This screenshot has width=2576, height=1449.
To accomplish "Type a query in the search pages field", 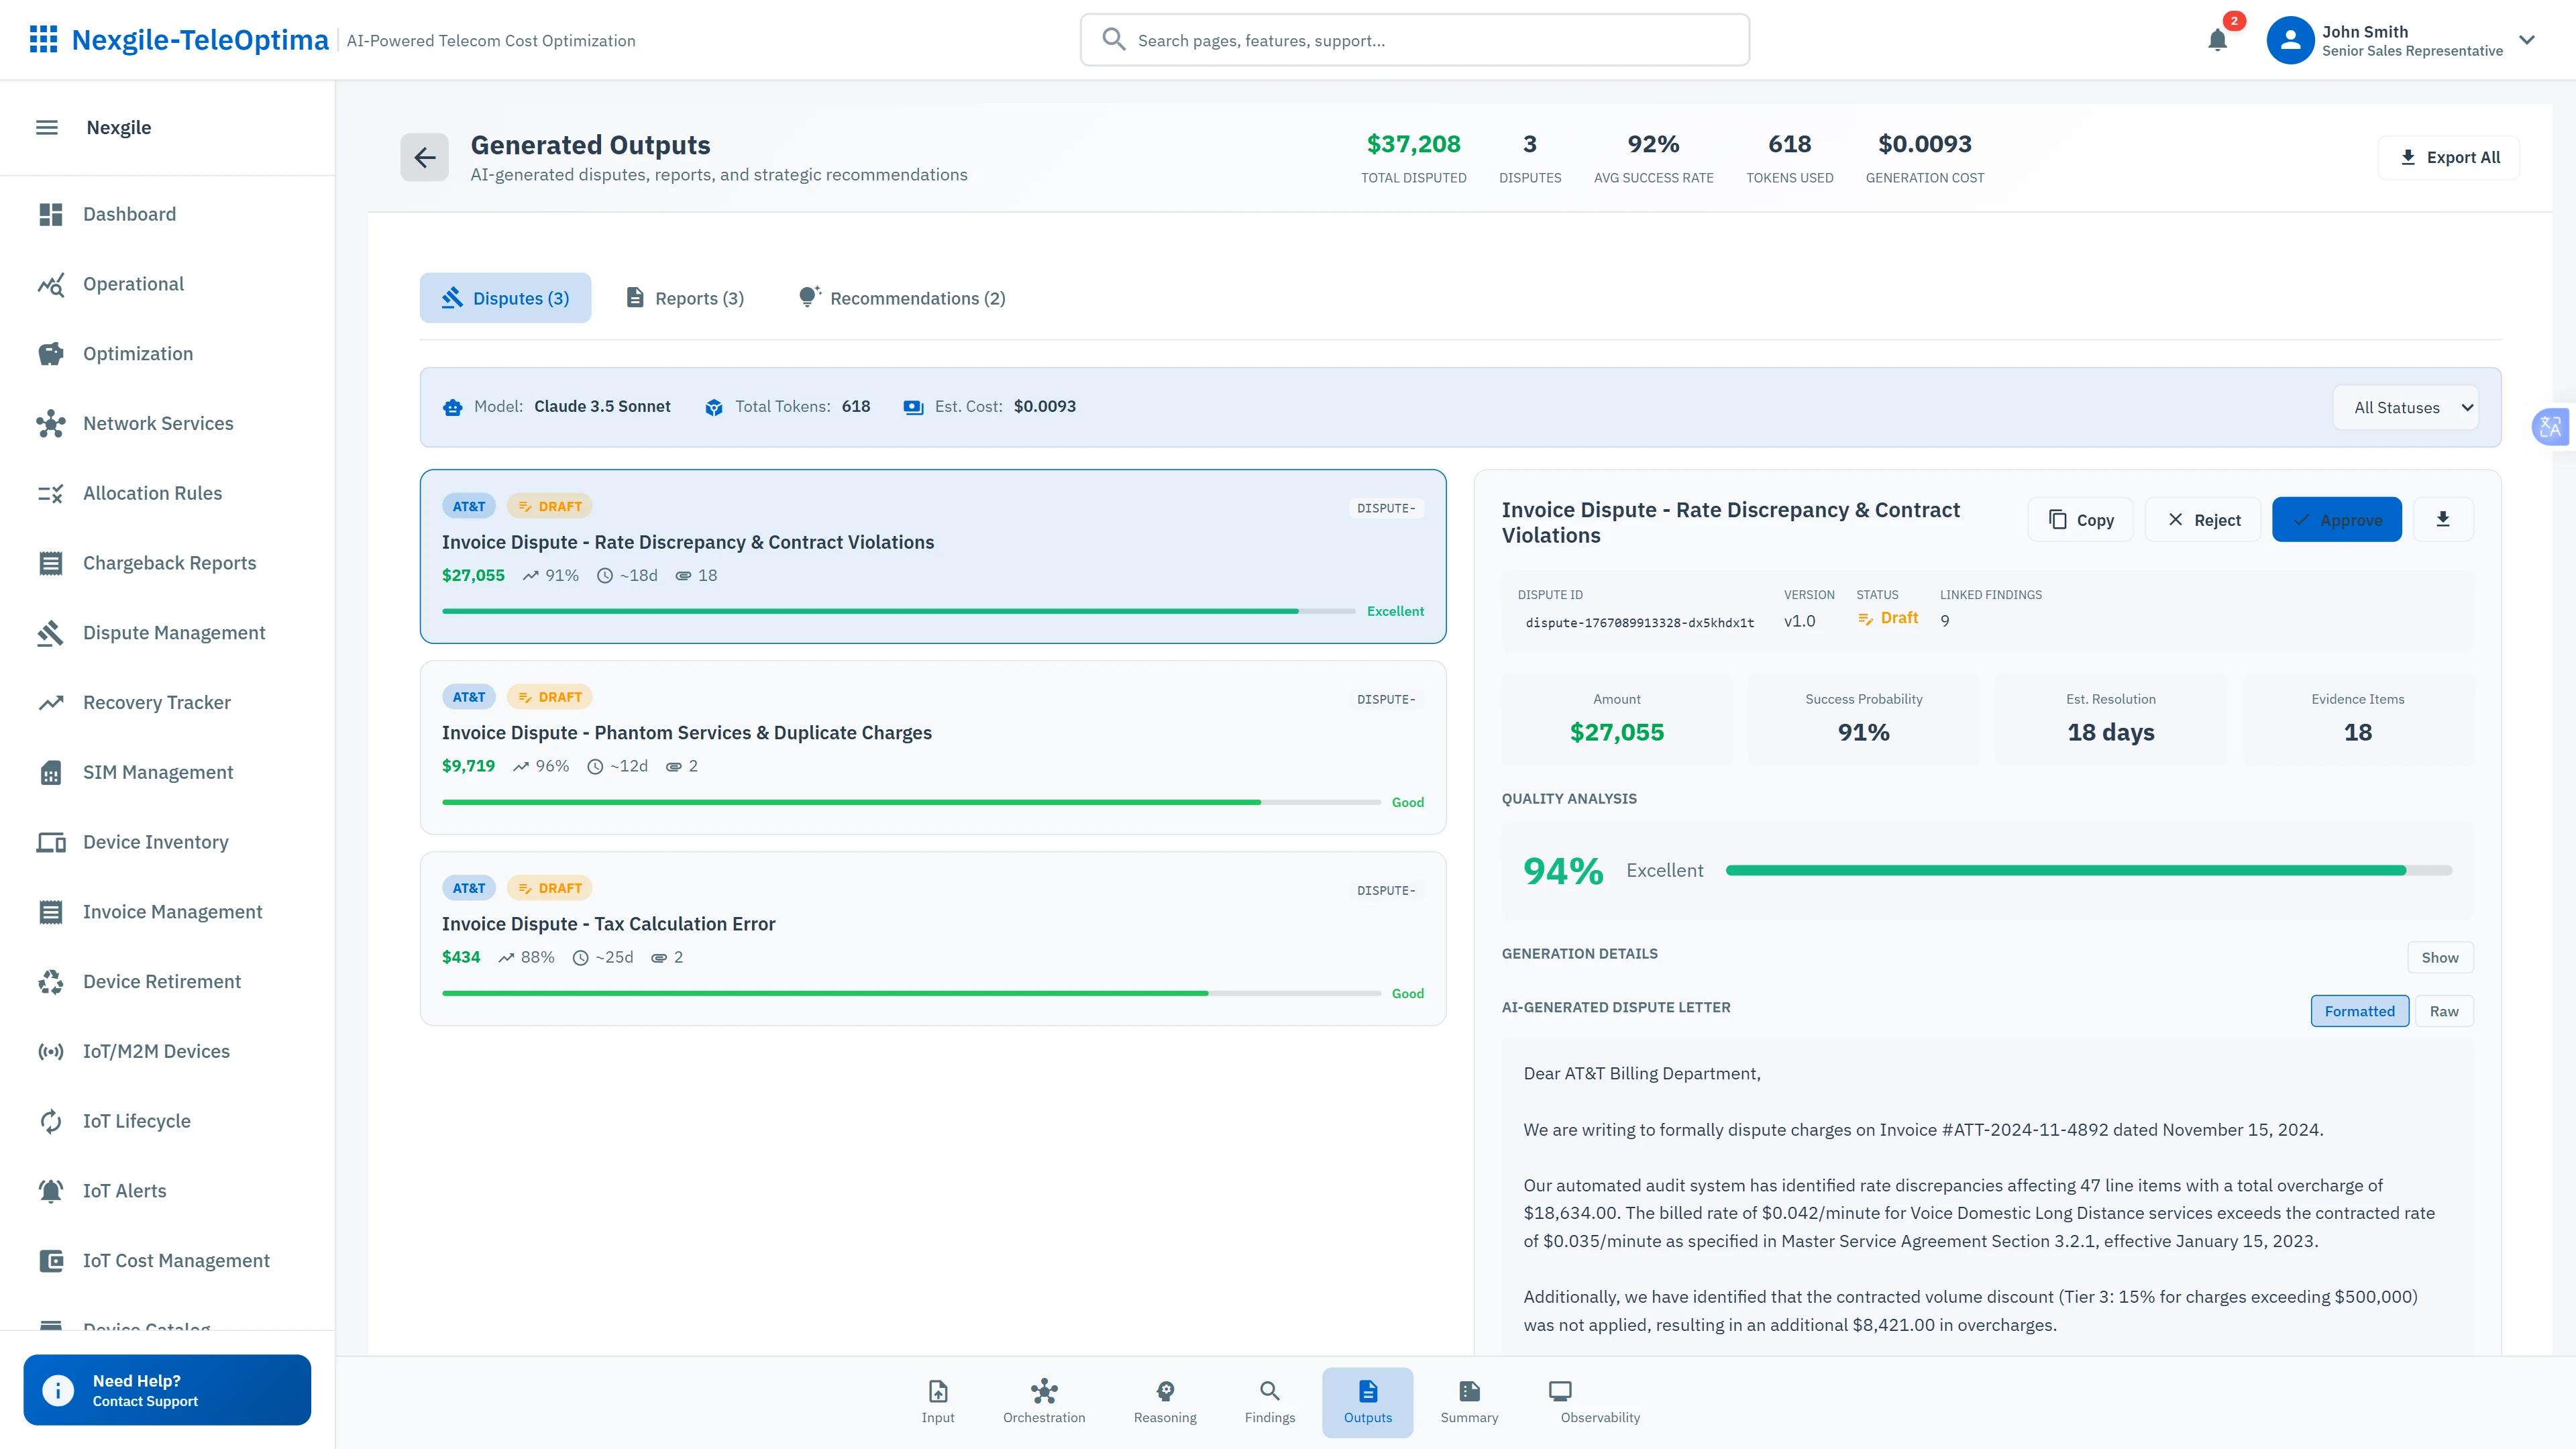I will point(1414,40).
